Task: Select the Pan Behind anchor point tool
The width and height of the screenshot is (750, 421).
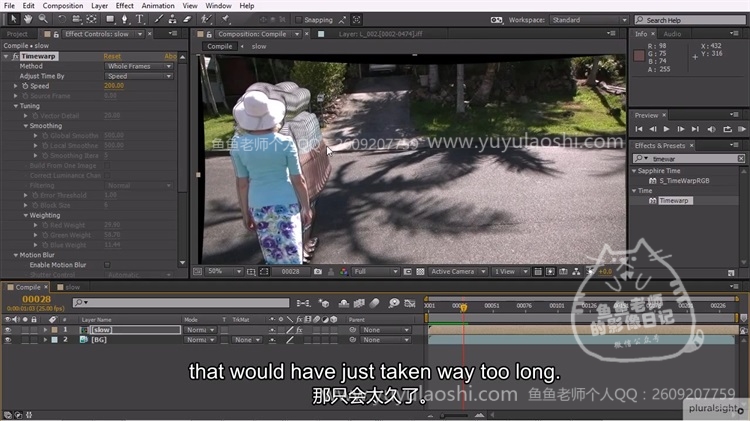Action: pos(91,19)
